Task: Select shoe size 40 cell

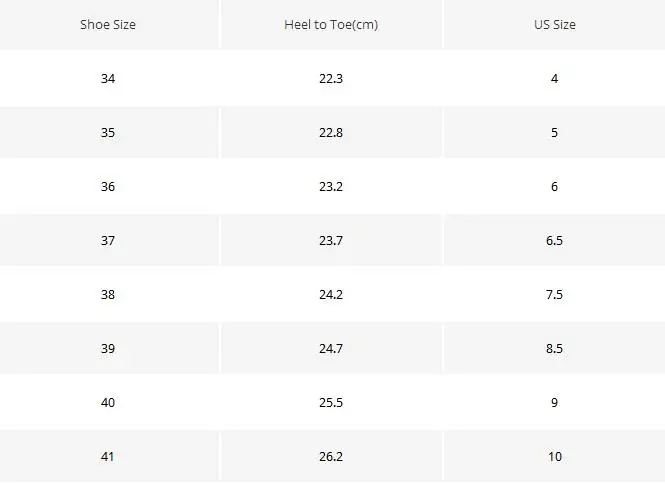Action: (108, 402)
